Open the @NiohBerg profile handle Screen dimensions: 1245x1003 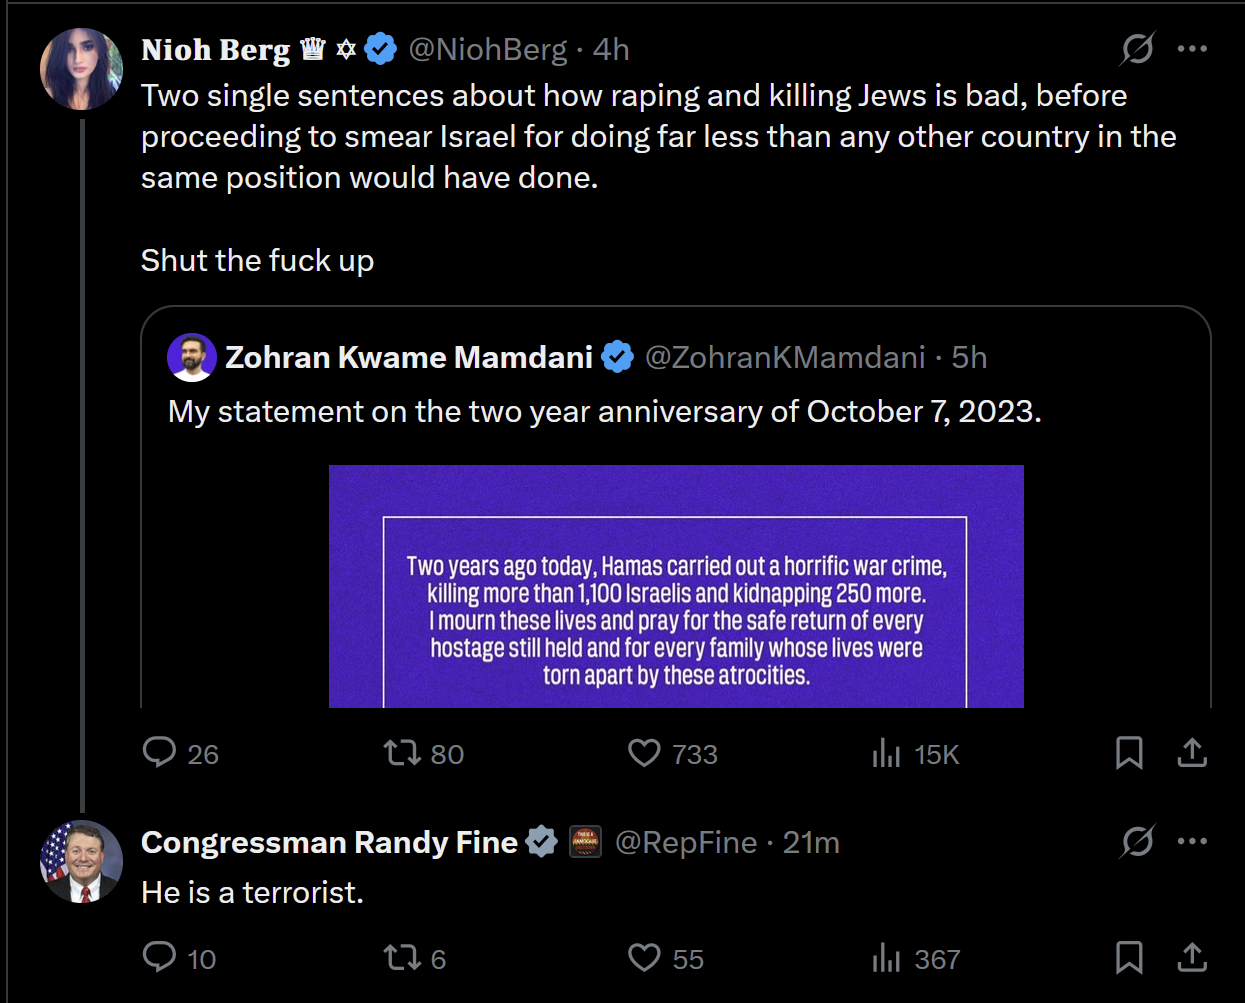pos(487,49)
